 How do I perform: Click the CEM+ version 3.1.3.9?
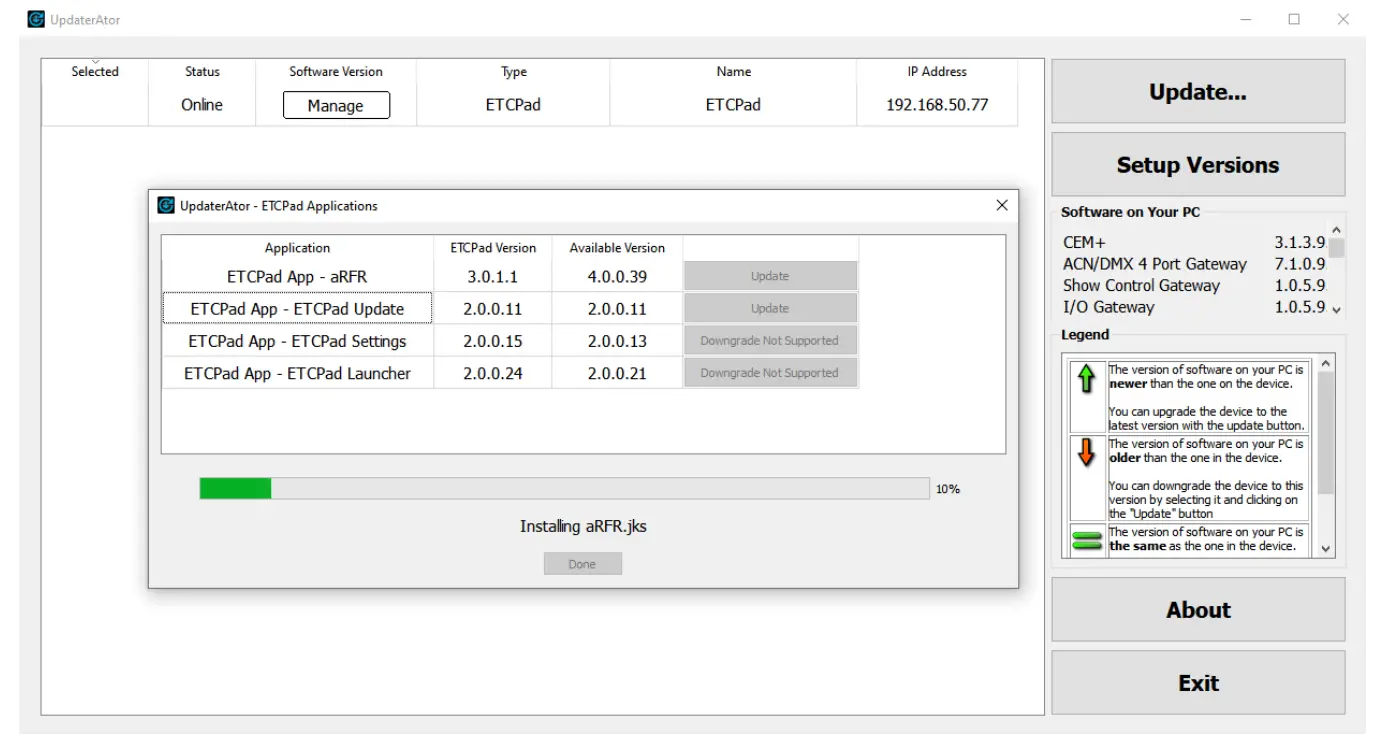click(x=1300, y=242)
